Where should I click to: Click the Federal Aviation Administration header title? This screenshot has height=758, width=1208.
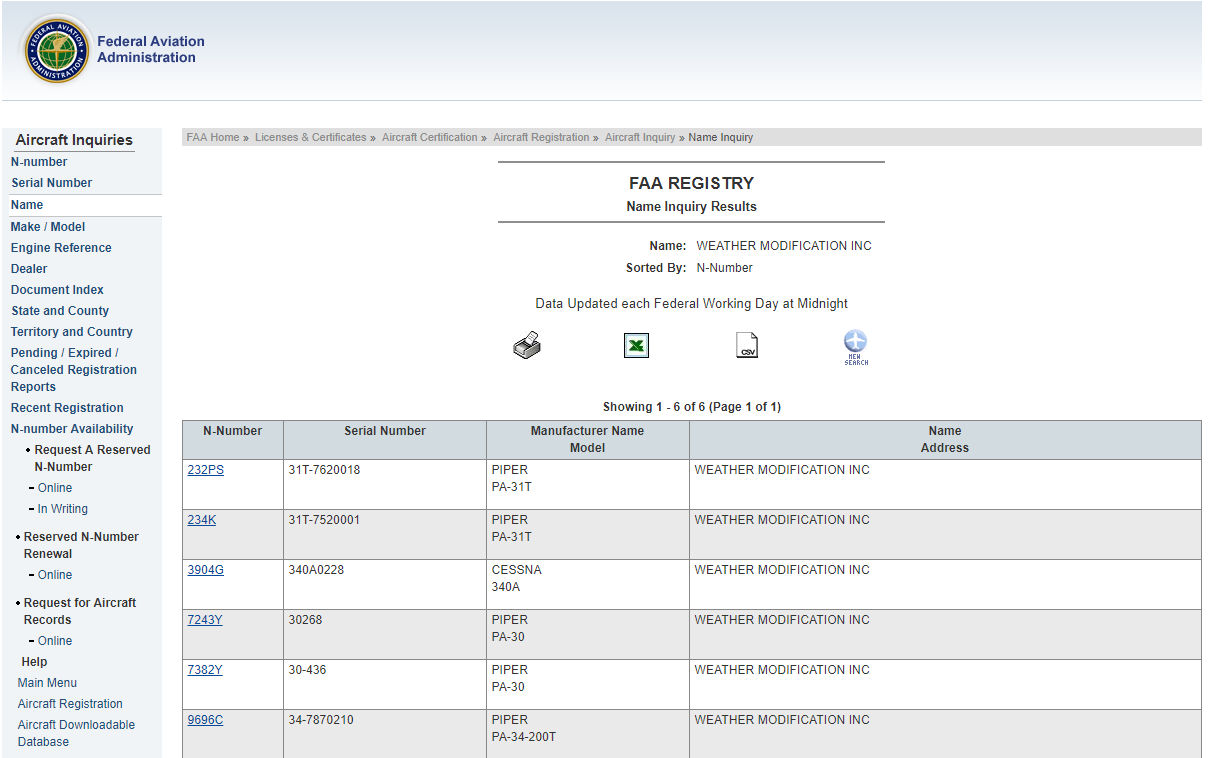click(x=151, y=49)
